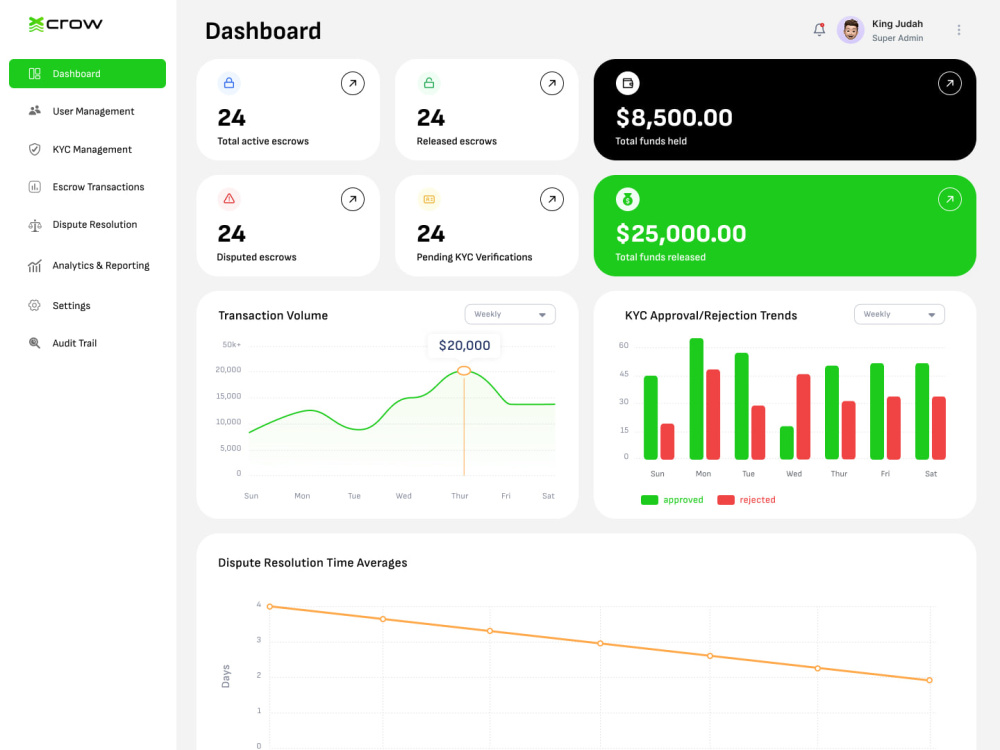
Task: Open the notification bell
Action: click(x=819, y=29)
